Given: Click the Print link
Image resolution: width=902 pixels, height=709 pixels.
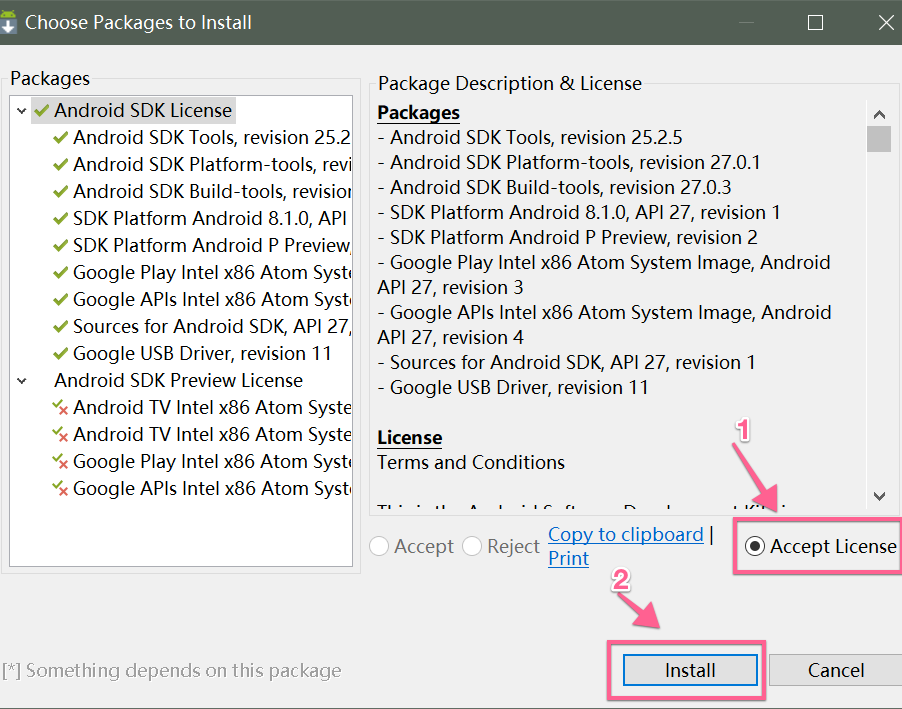Looking at the screenshot, I should 568,558.
